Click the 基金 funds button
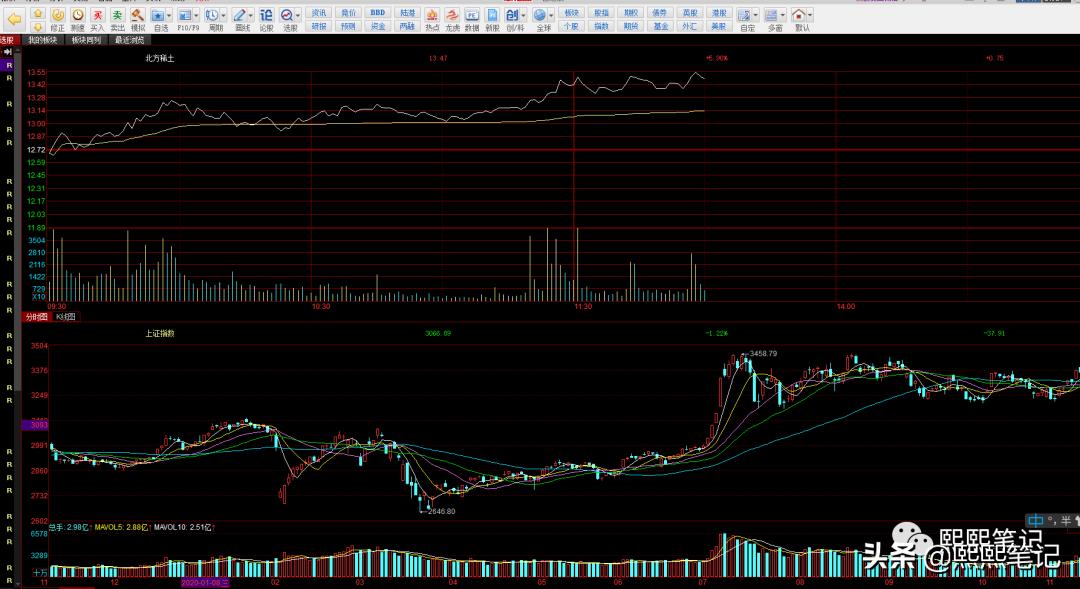The width and height of the screenshot is (1080, 589). tap(661, 26)
